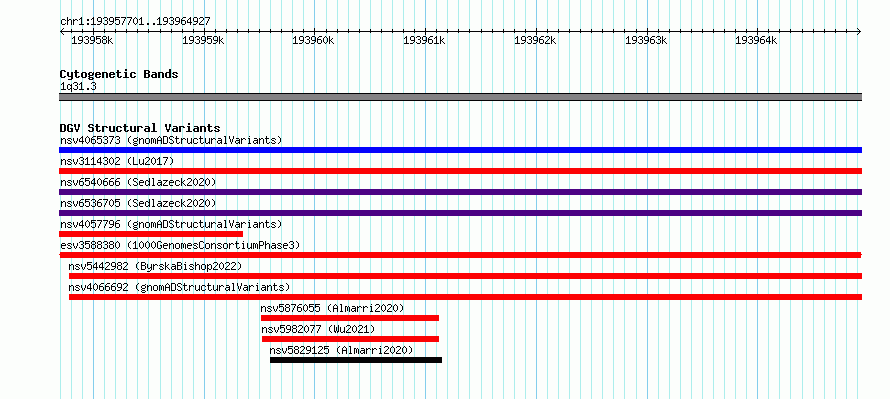This screenshot has height=399, width=890.
Task: Click the DGV Structural Variants track title
Action: 140,128
